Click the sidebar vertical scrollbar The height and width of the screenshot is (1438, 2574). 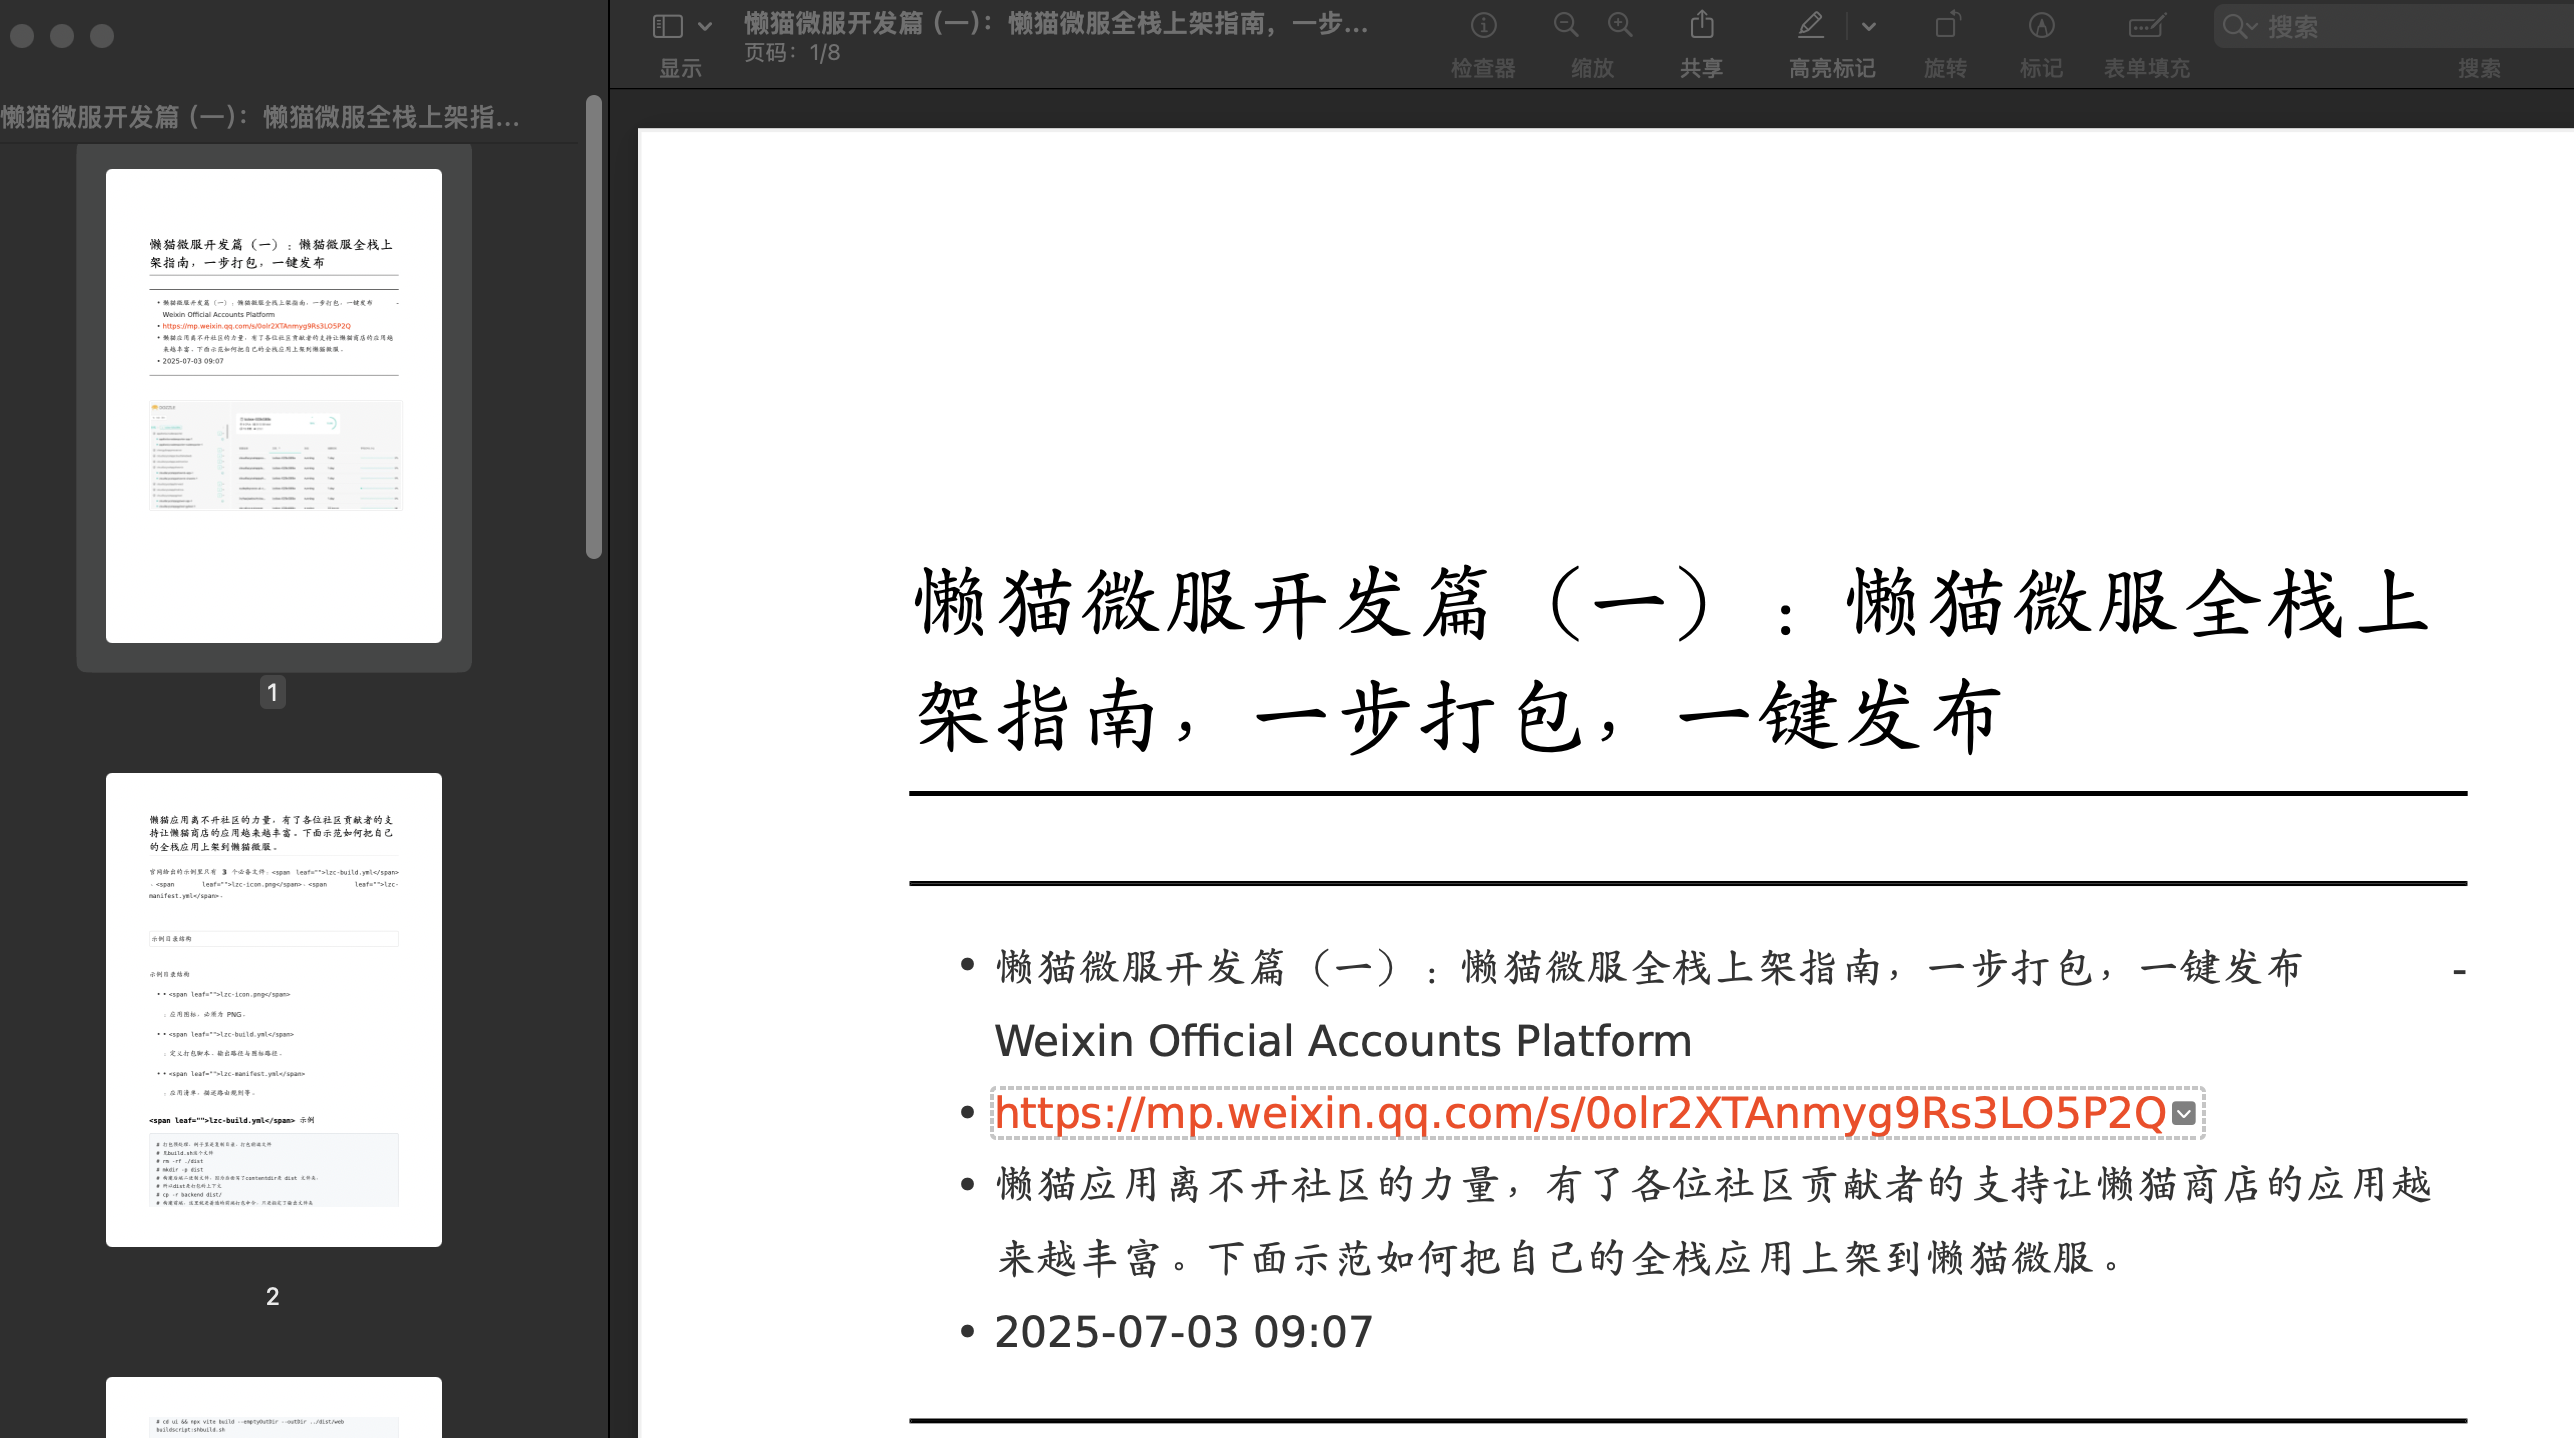[x=594, y=327]
